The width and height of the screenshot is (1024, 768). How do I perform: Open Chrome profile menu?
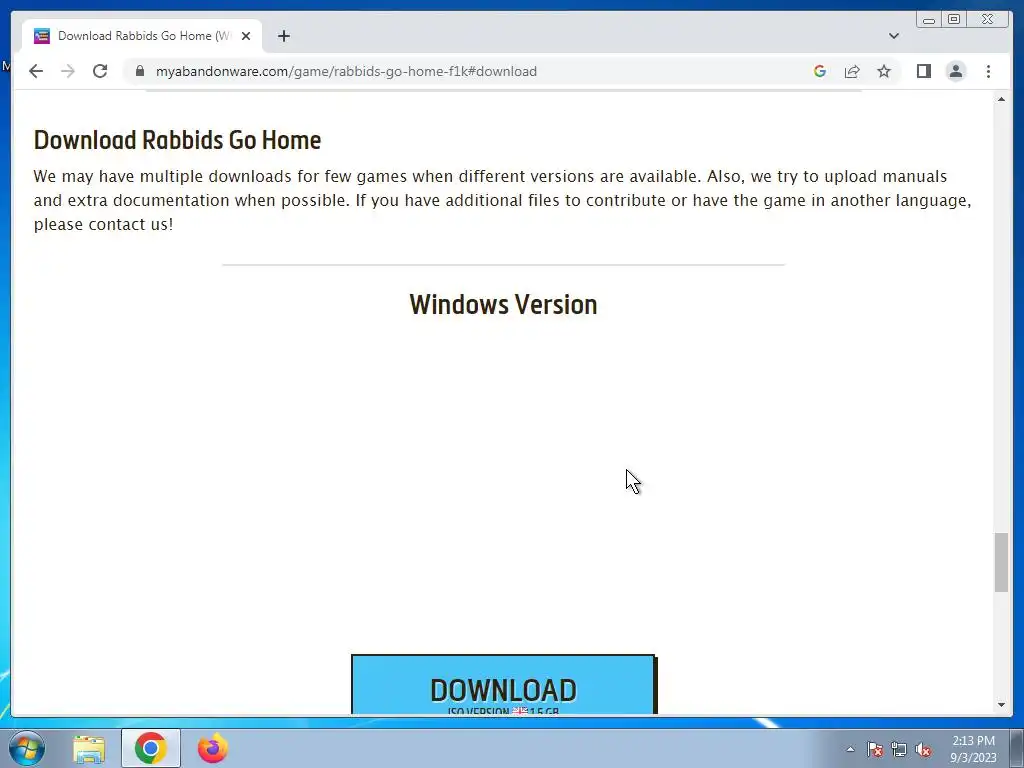pos(955,71)
